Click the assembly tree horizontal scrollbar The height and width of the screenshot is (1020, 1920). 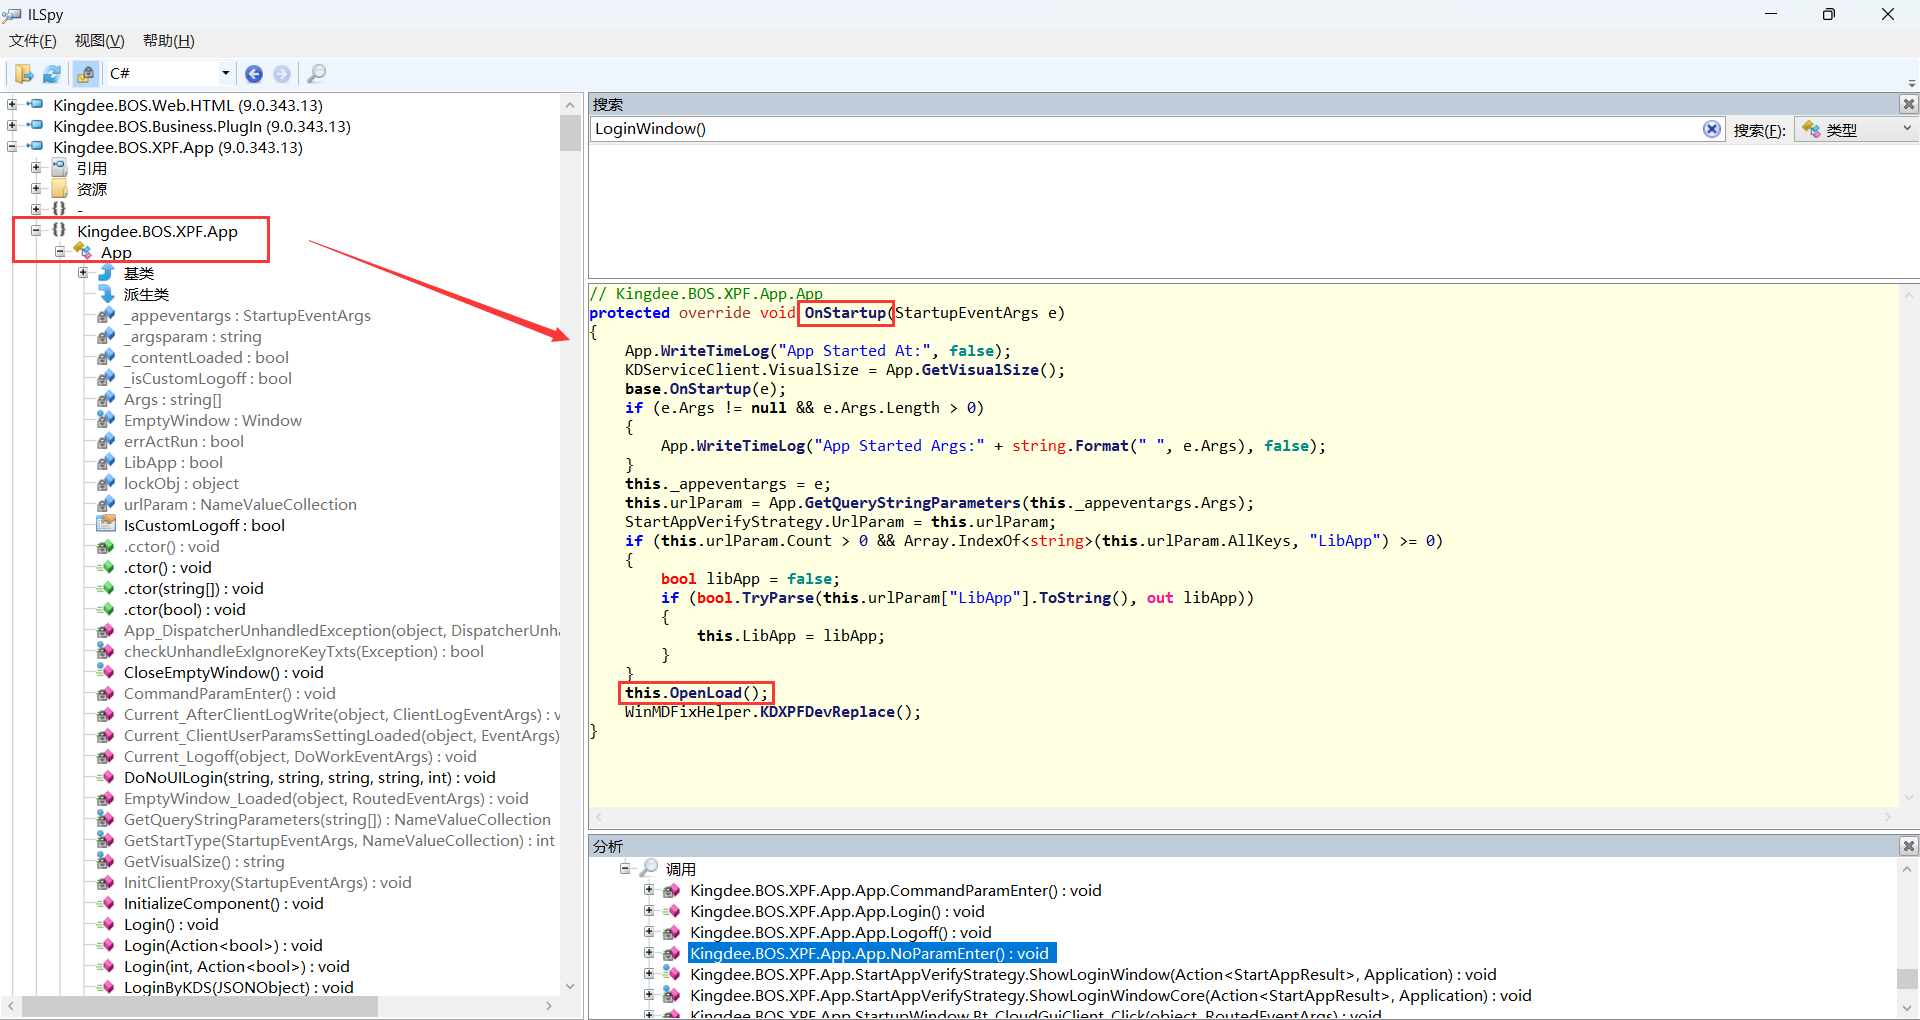(280, 1006)
